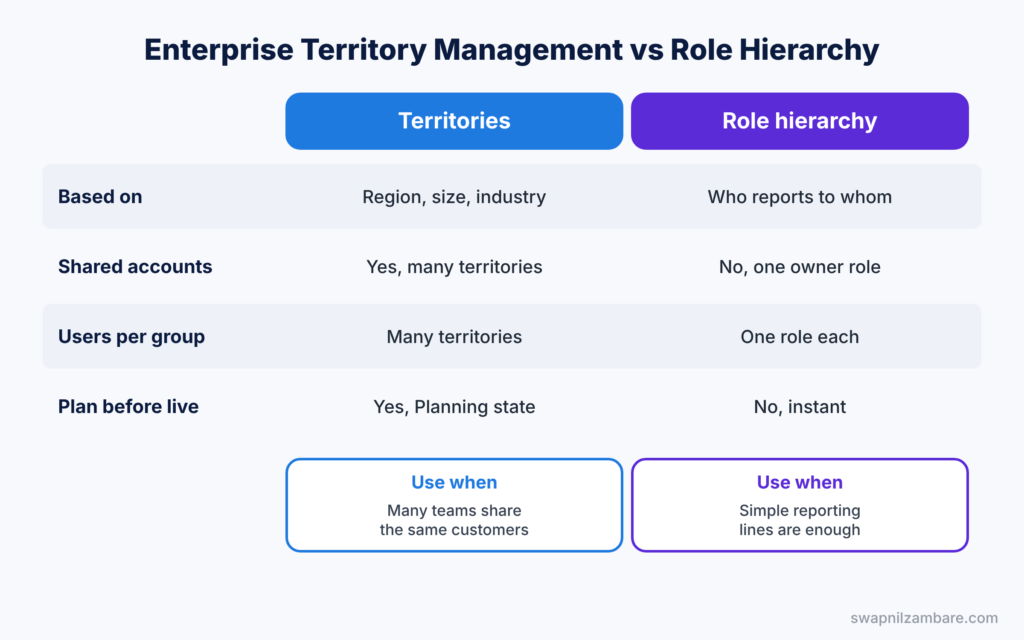Click the 'Yes, Planning state' cell
Screen dimensions: 1024x640
[454, 406]
